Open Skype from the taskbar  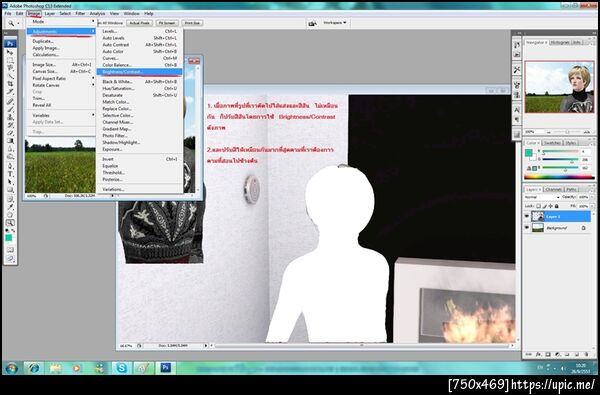[x=121, y=368]
